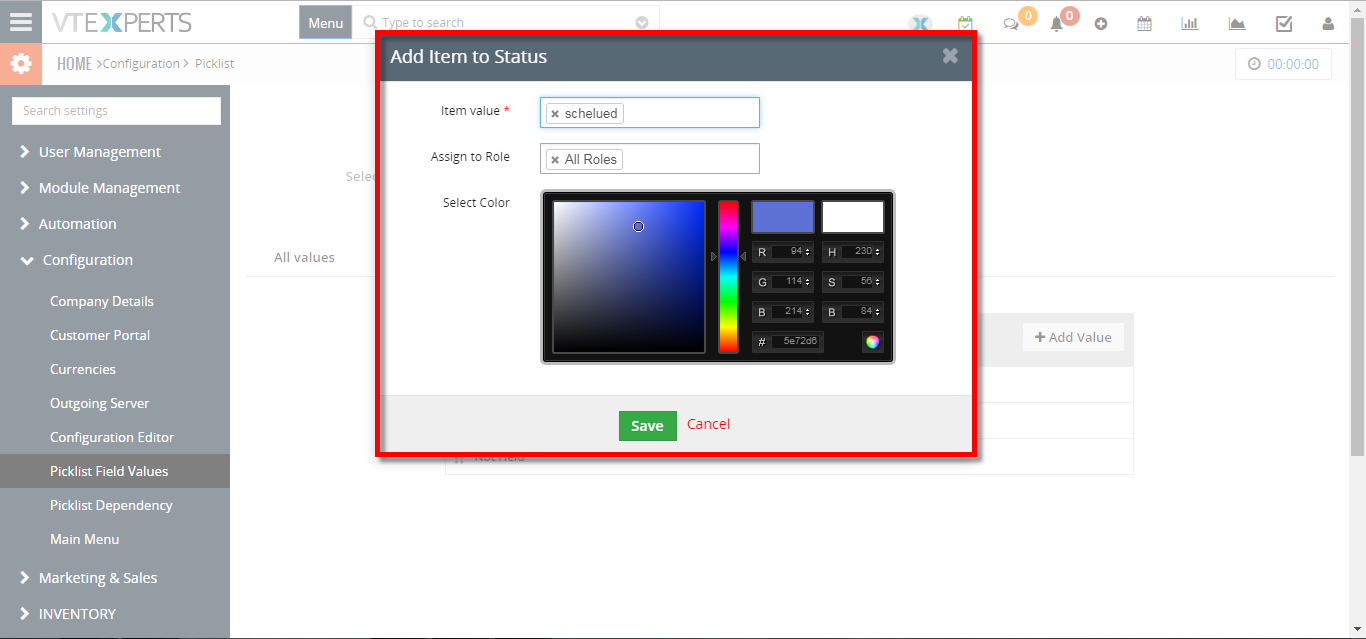The image size is (1366, 639).
Task: Save the new status item
Action: pyautogui.click(x=647, y=425)
